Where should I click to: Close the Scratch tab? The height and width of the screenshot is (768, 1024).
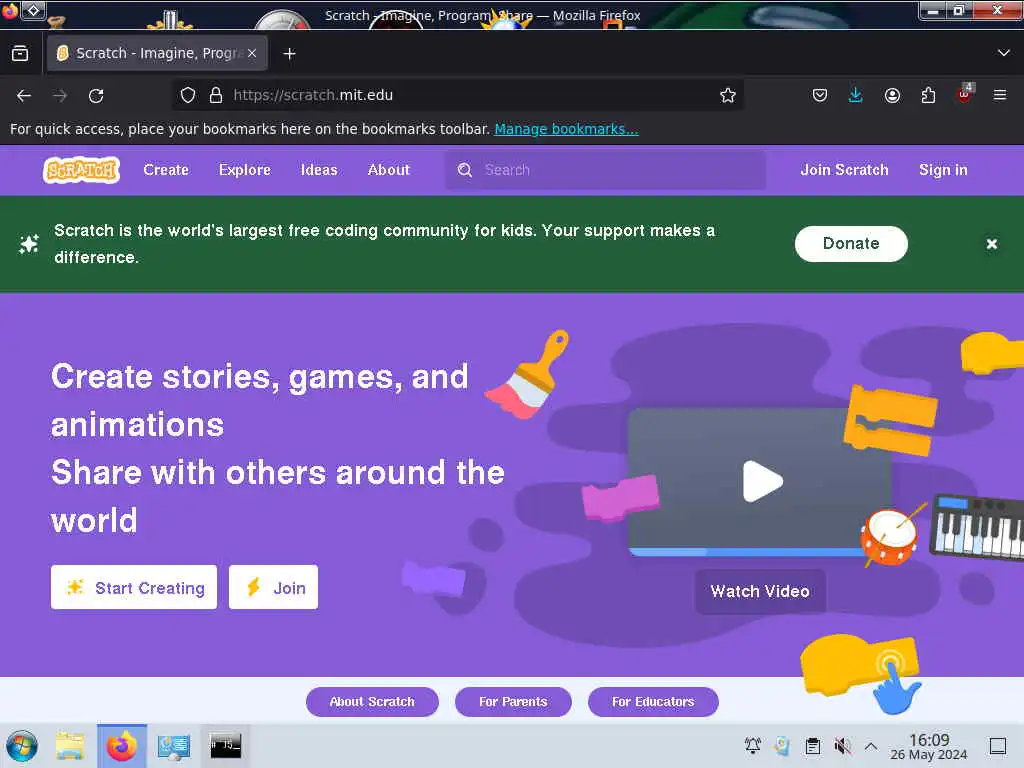(252, 54)
